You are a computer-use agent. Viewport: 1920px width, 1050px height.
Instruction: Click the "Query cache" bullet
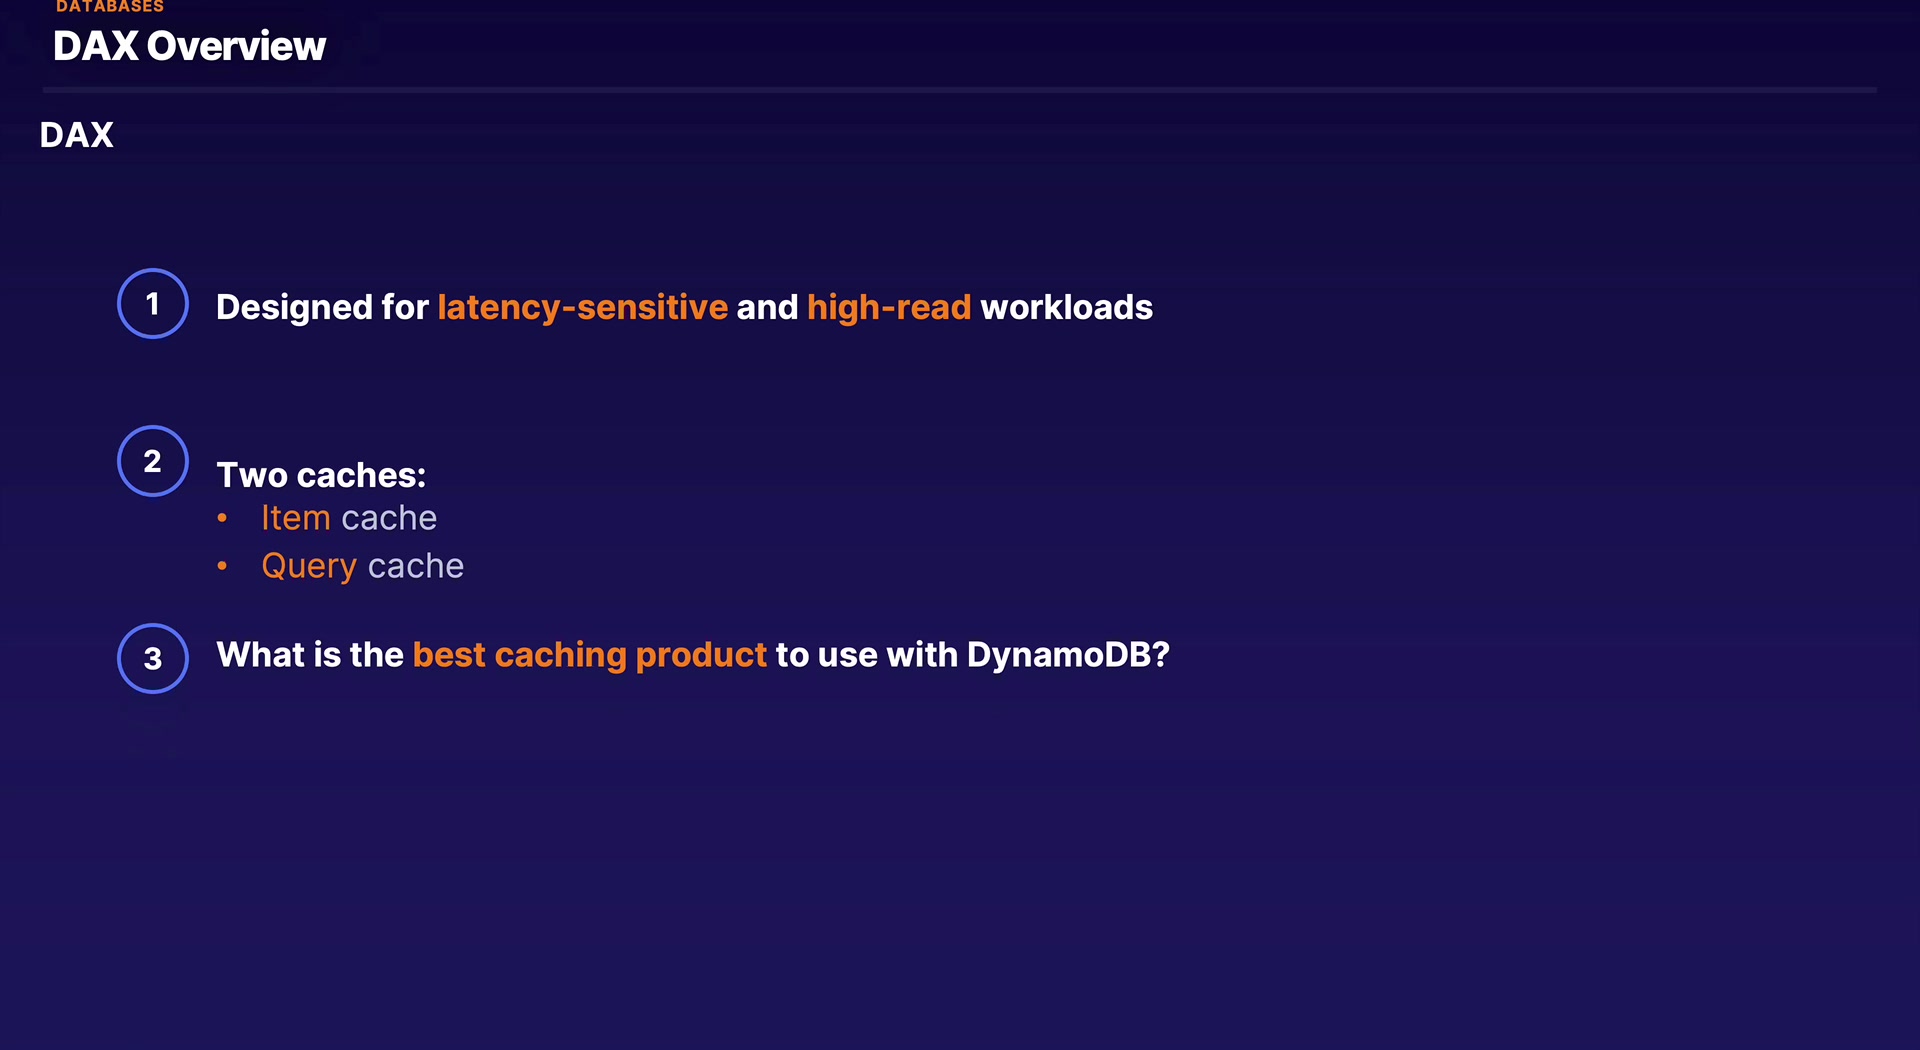tap(362, 566)
